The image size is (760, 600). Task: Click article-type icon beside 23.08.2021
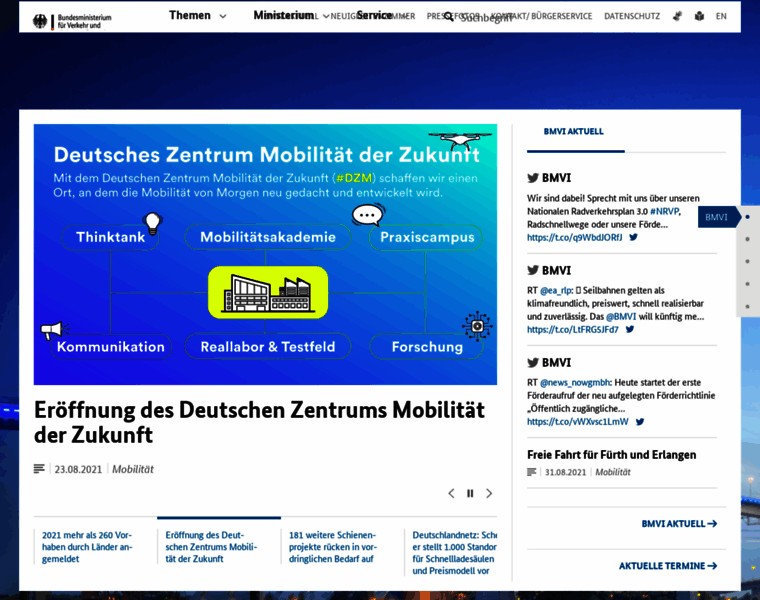click(x=39, y=469)
